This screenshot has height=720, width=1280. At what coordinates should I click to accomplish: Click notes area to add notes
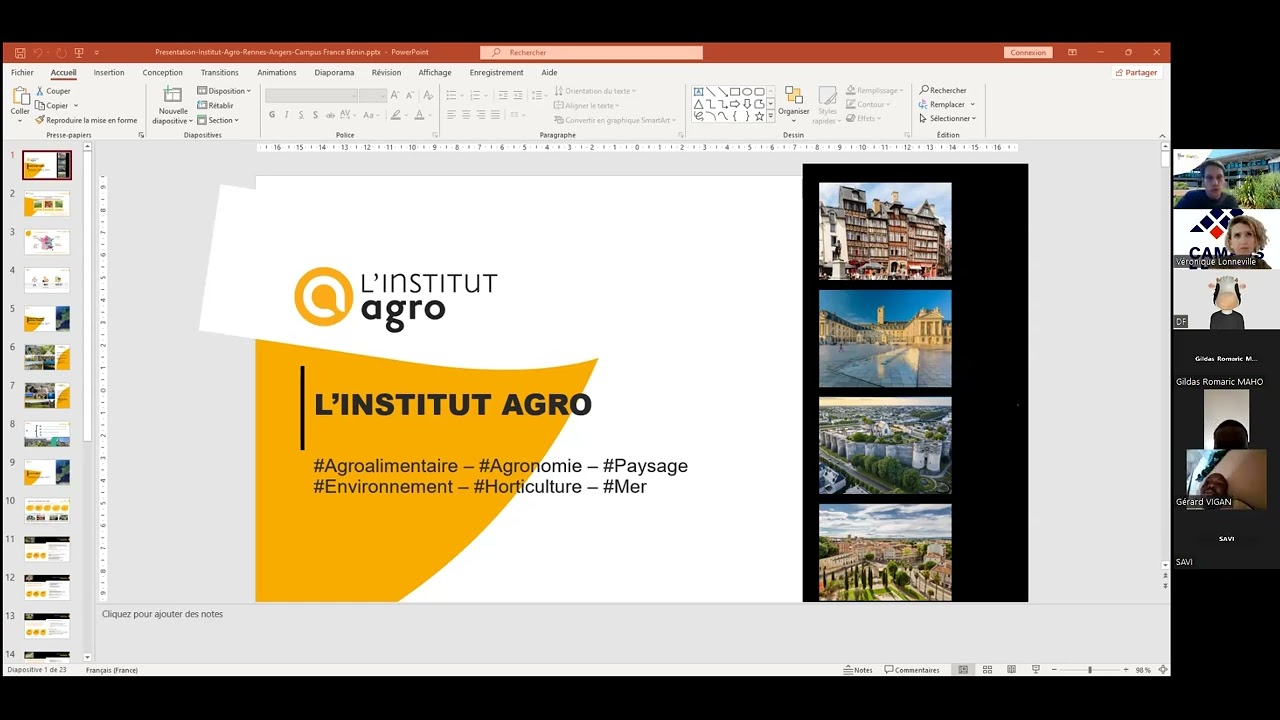631,614
